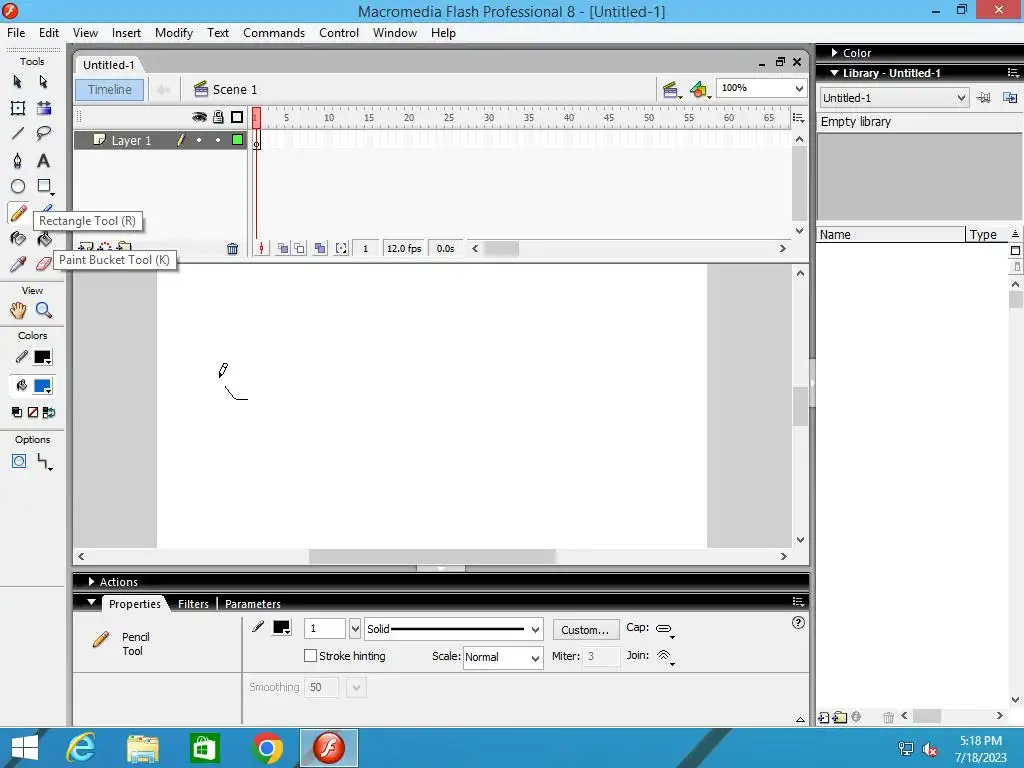Launch Google Chrome from the taskbar
Screen dimensions: 1024x768
(267, 748)
